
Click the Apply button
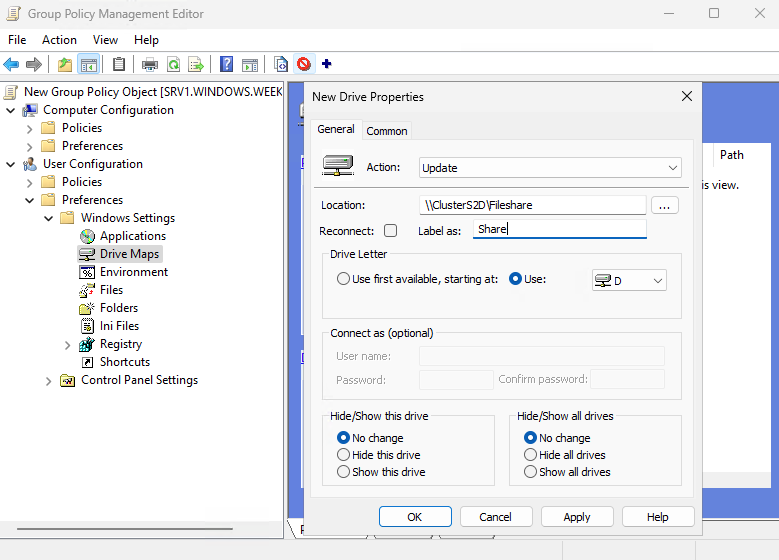(577, 517)
